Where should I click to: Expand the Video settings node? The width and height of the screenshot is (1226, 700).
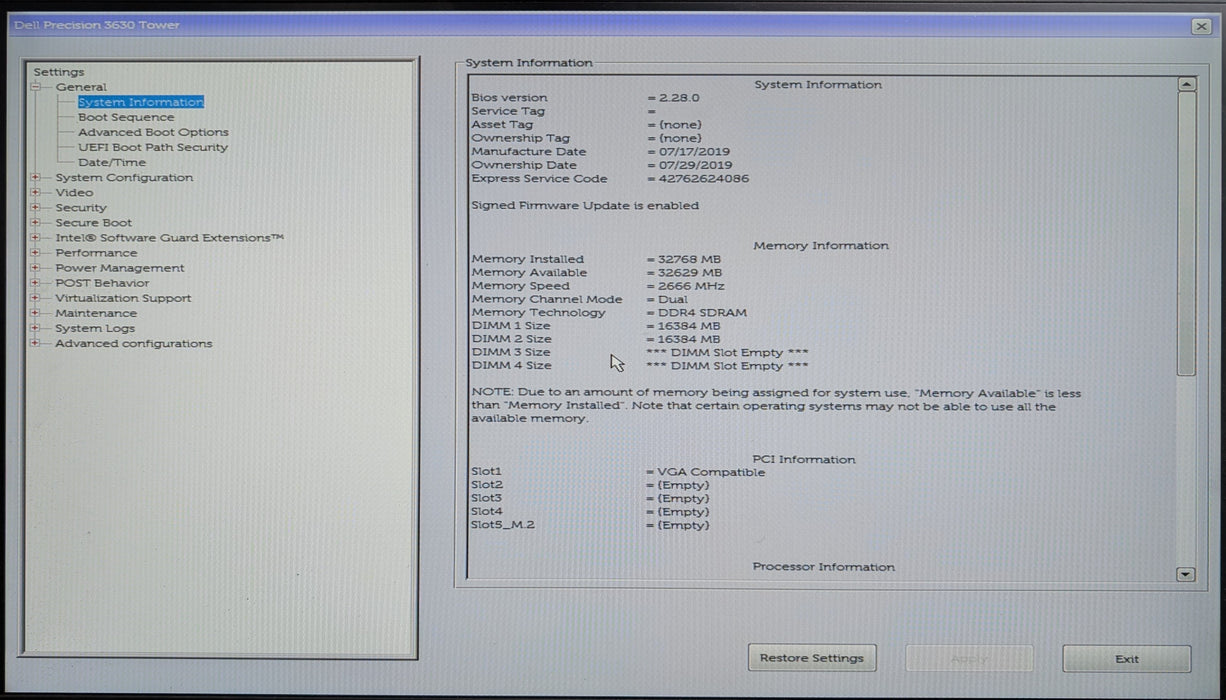tap(35, 192)
